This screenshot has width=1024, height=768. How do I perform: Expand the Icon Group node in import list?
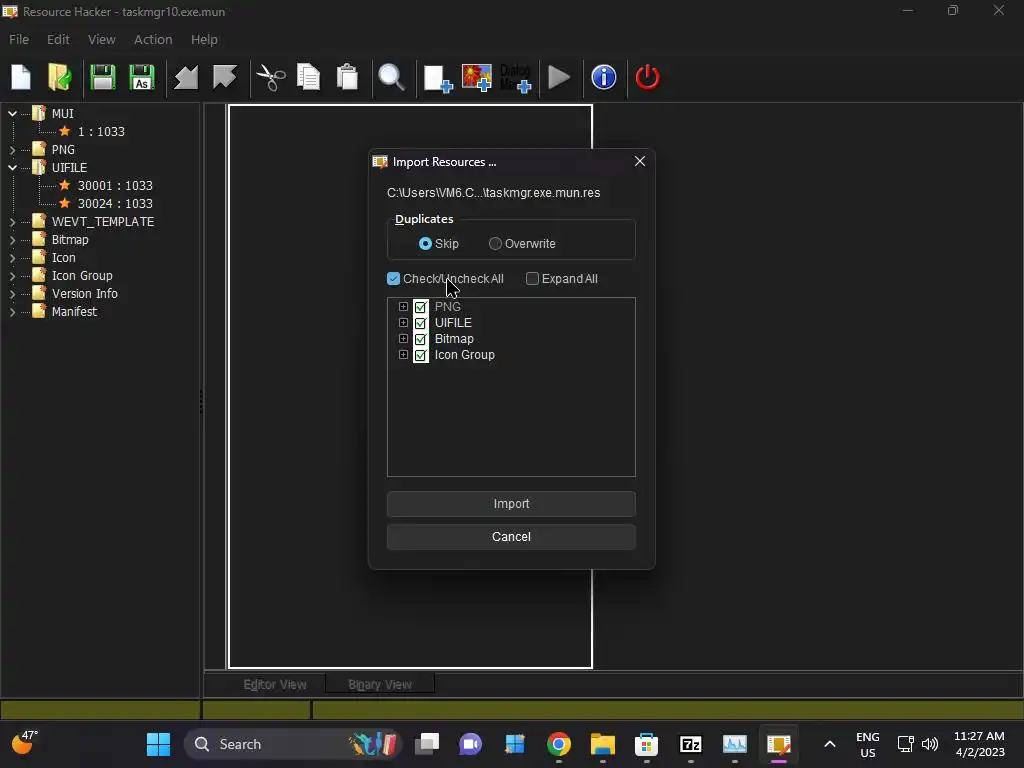[404, 355]
